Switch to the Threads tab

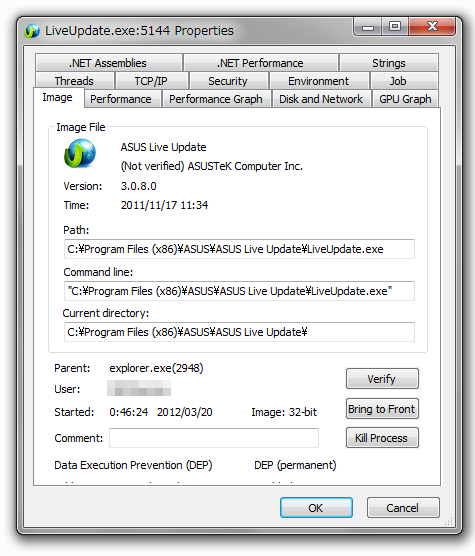tap(74, 81)
